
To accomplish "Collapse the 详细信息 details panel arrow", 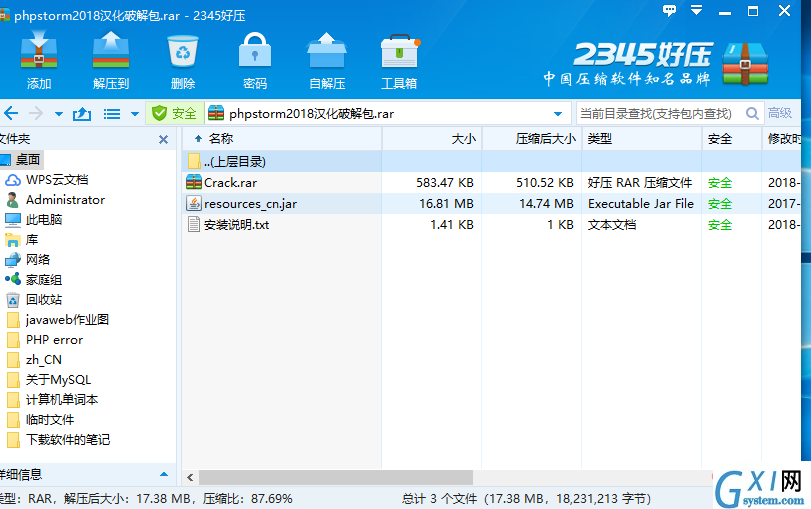I will point(164,474).
